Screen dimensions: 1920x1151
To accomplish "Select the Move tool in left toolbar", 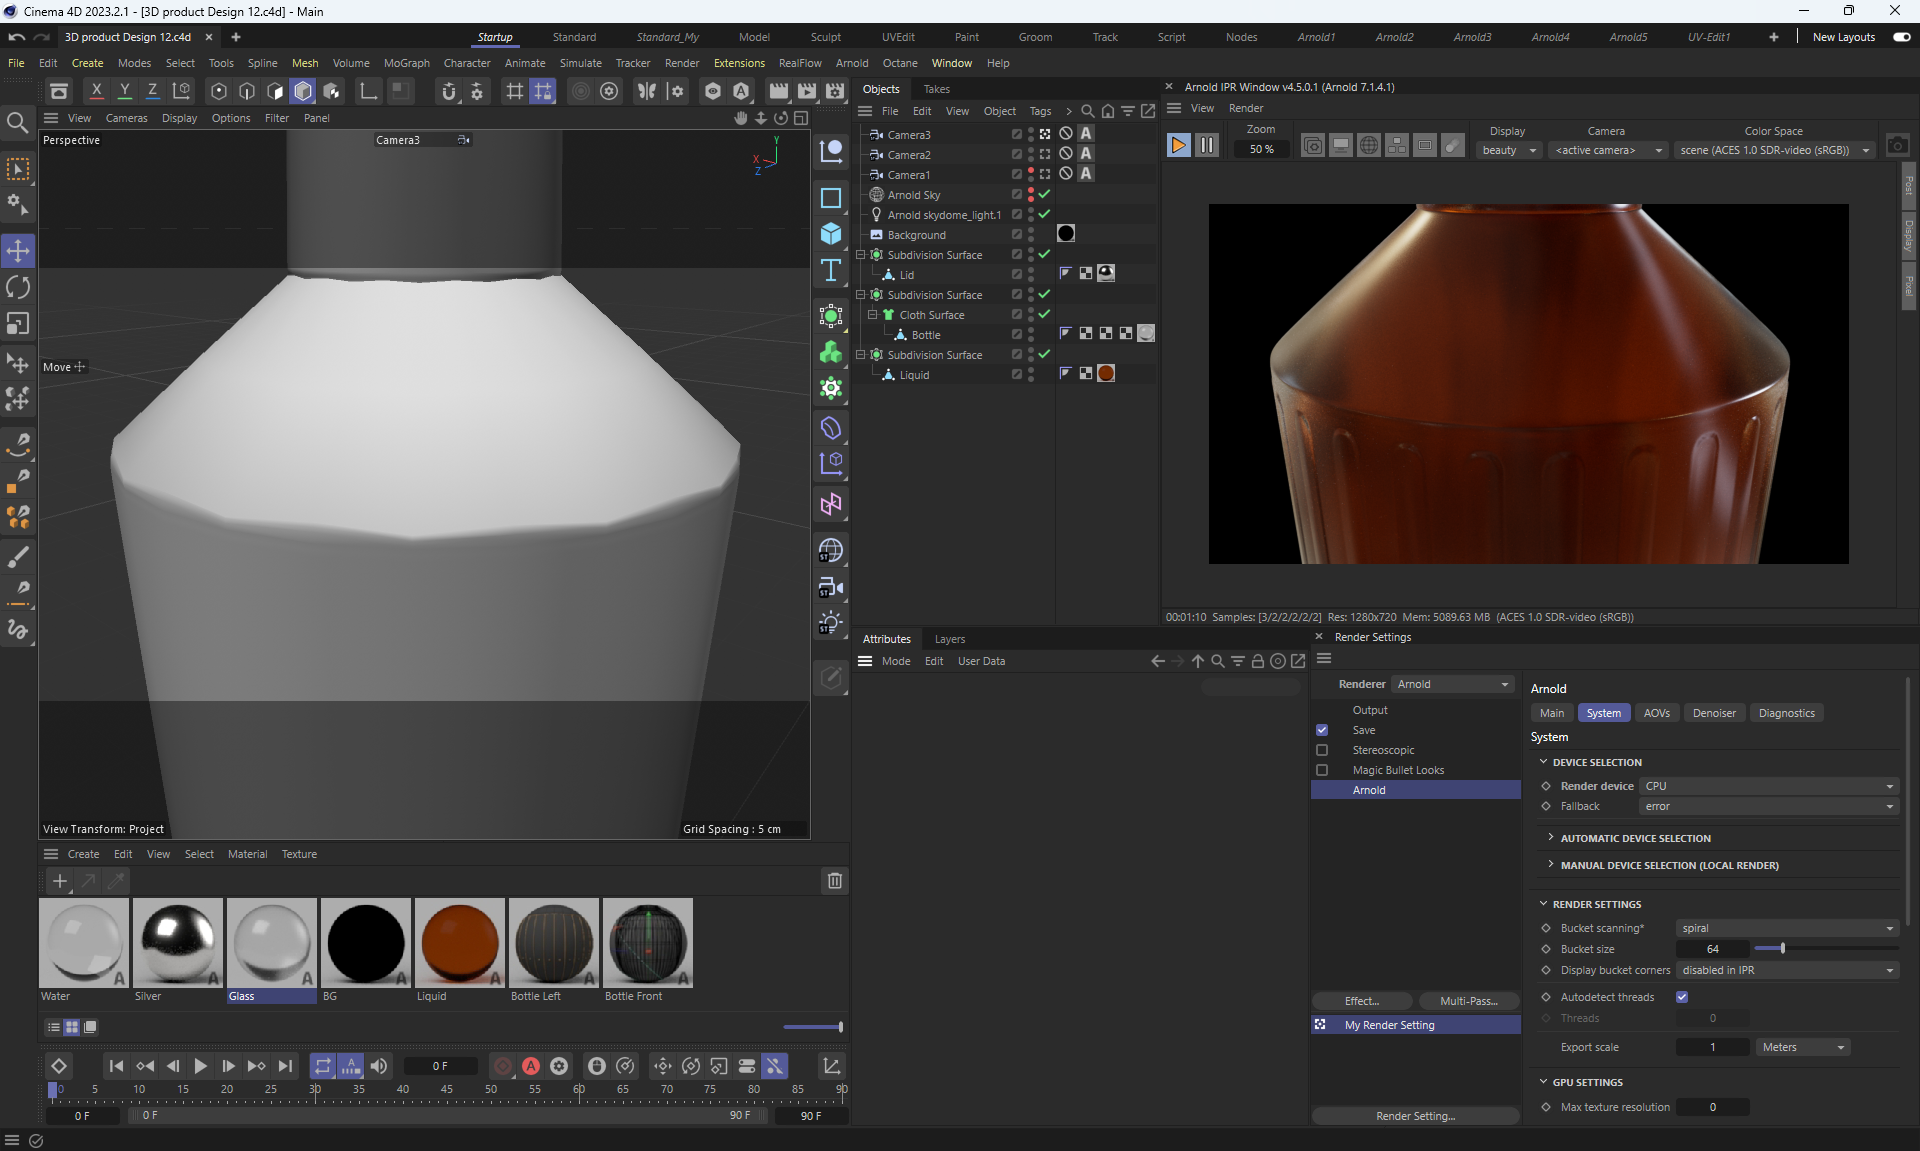I will click(18, 250).
